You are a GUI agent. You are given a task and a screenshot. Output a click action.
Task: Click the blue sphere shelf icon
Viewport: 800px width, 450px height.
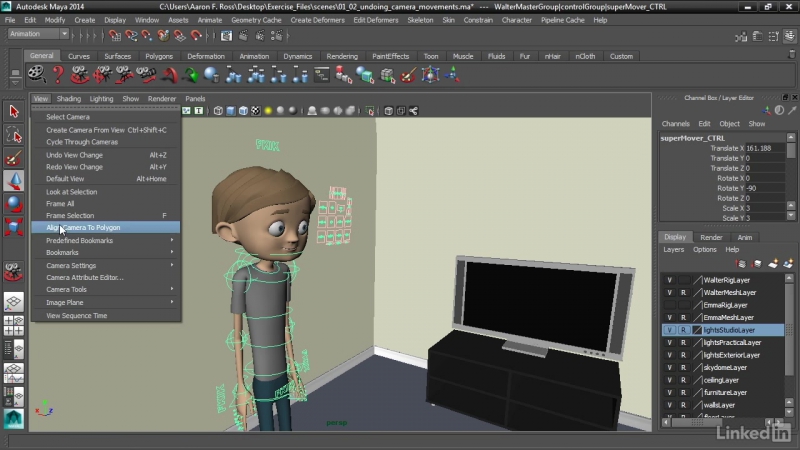click(x=212, y=75)
